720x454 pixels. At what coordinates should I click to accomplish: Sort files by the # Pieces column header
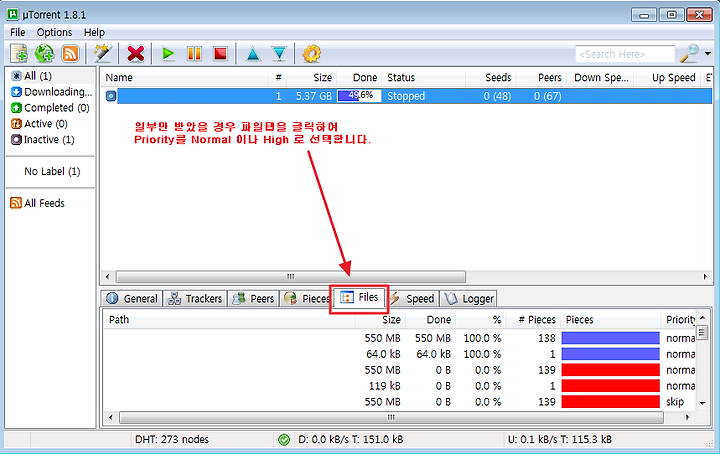pos(531,319)
